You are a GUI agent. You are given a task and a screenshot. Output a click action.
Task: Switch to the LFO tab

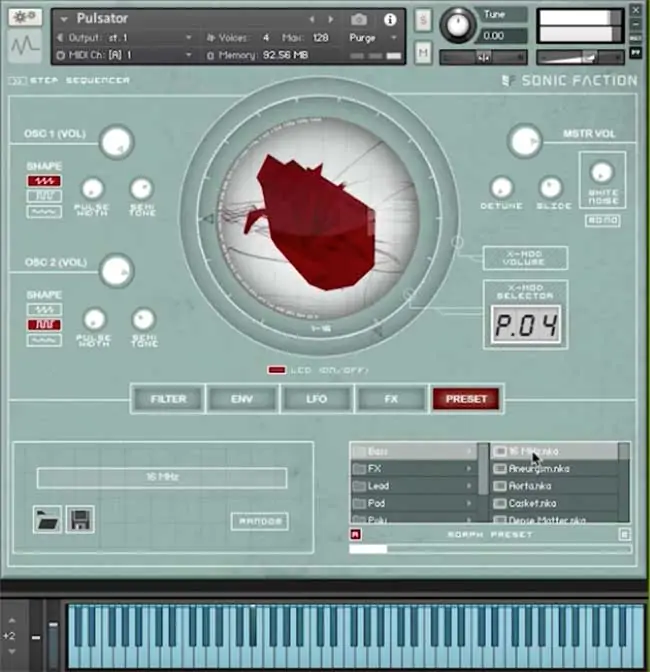pyautogui.click(x=317, y=399)
